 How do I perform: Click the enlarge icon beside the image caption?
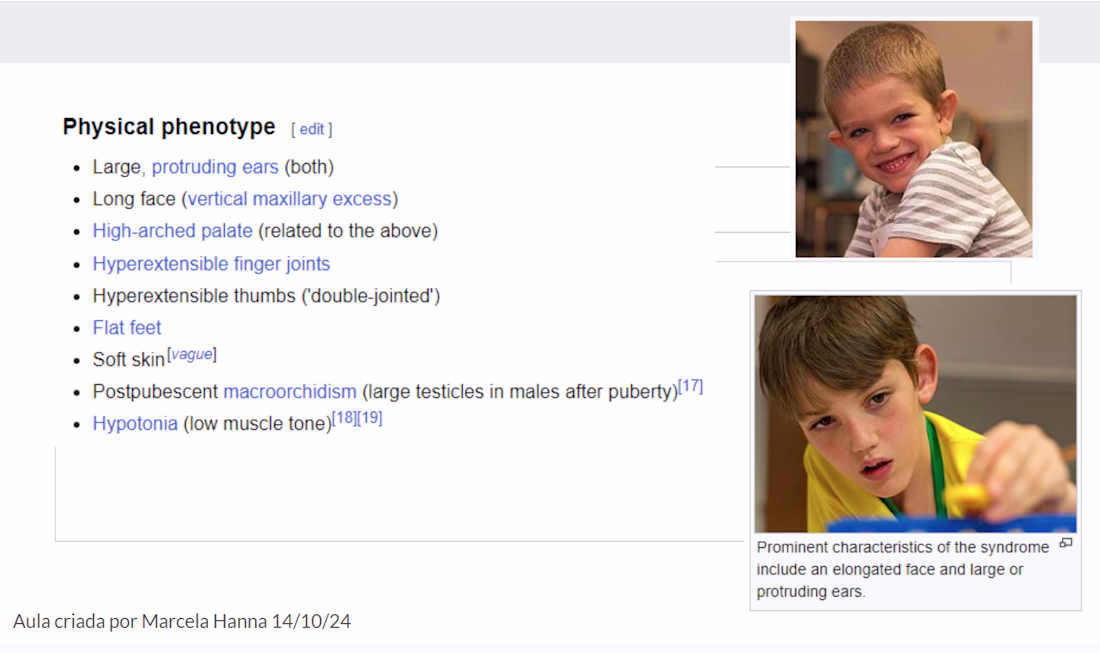1066,544
